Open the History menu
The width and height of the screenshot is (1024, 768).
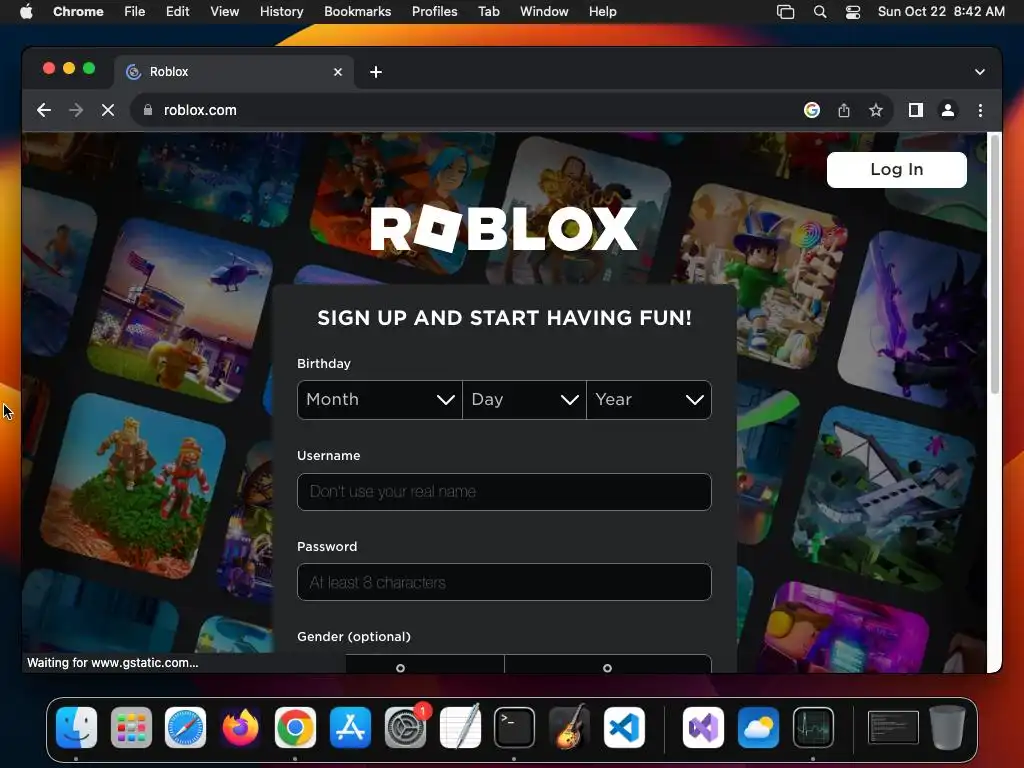[x=281, y=12]
